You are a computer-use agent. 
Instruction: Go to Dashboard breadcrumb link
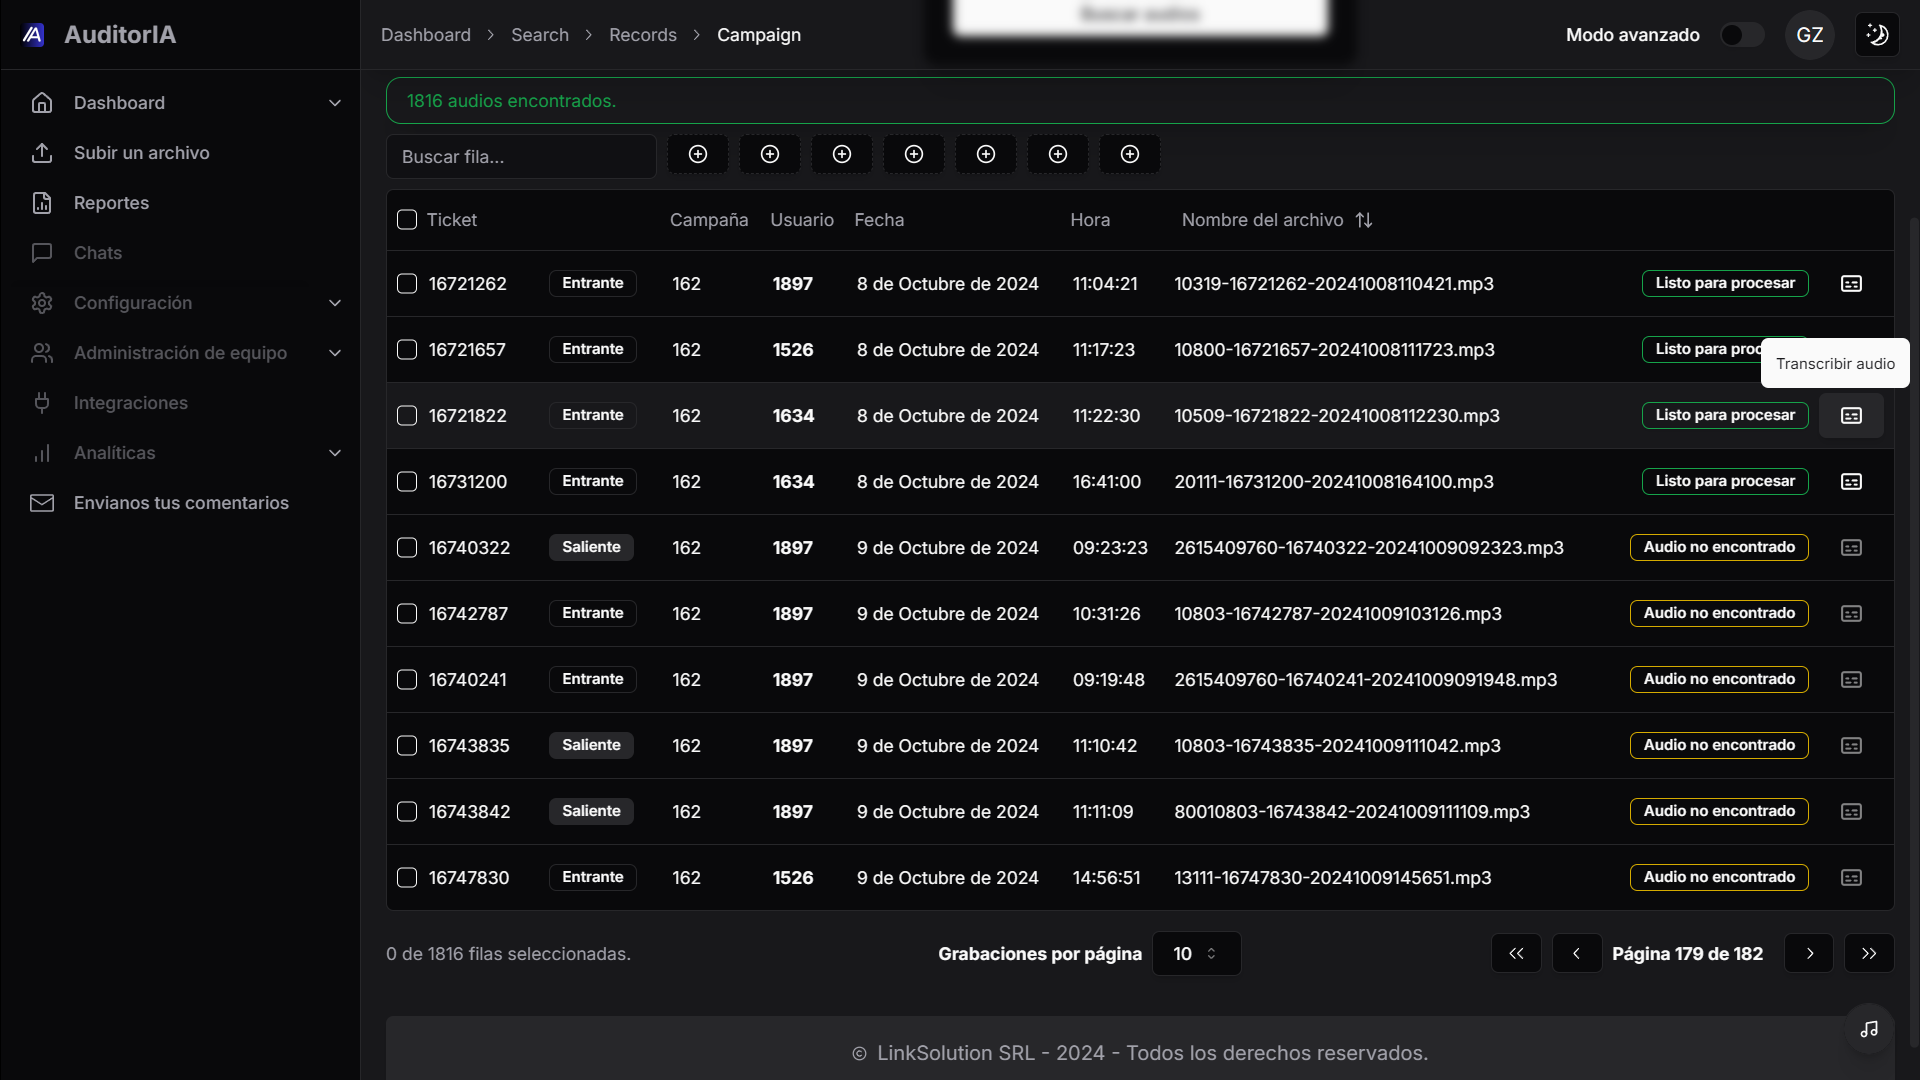coord(425,35)
